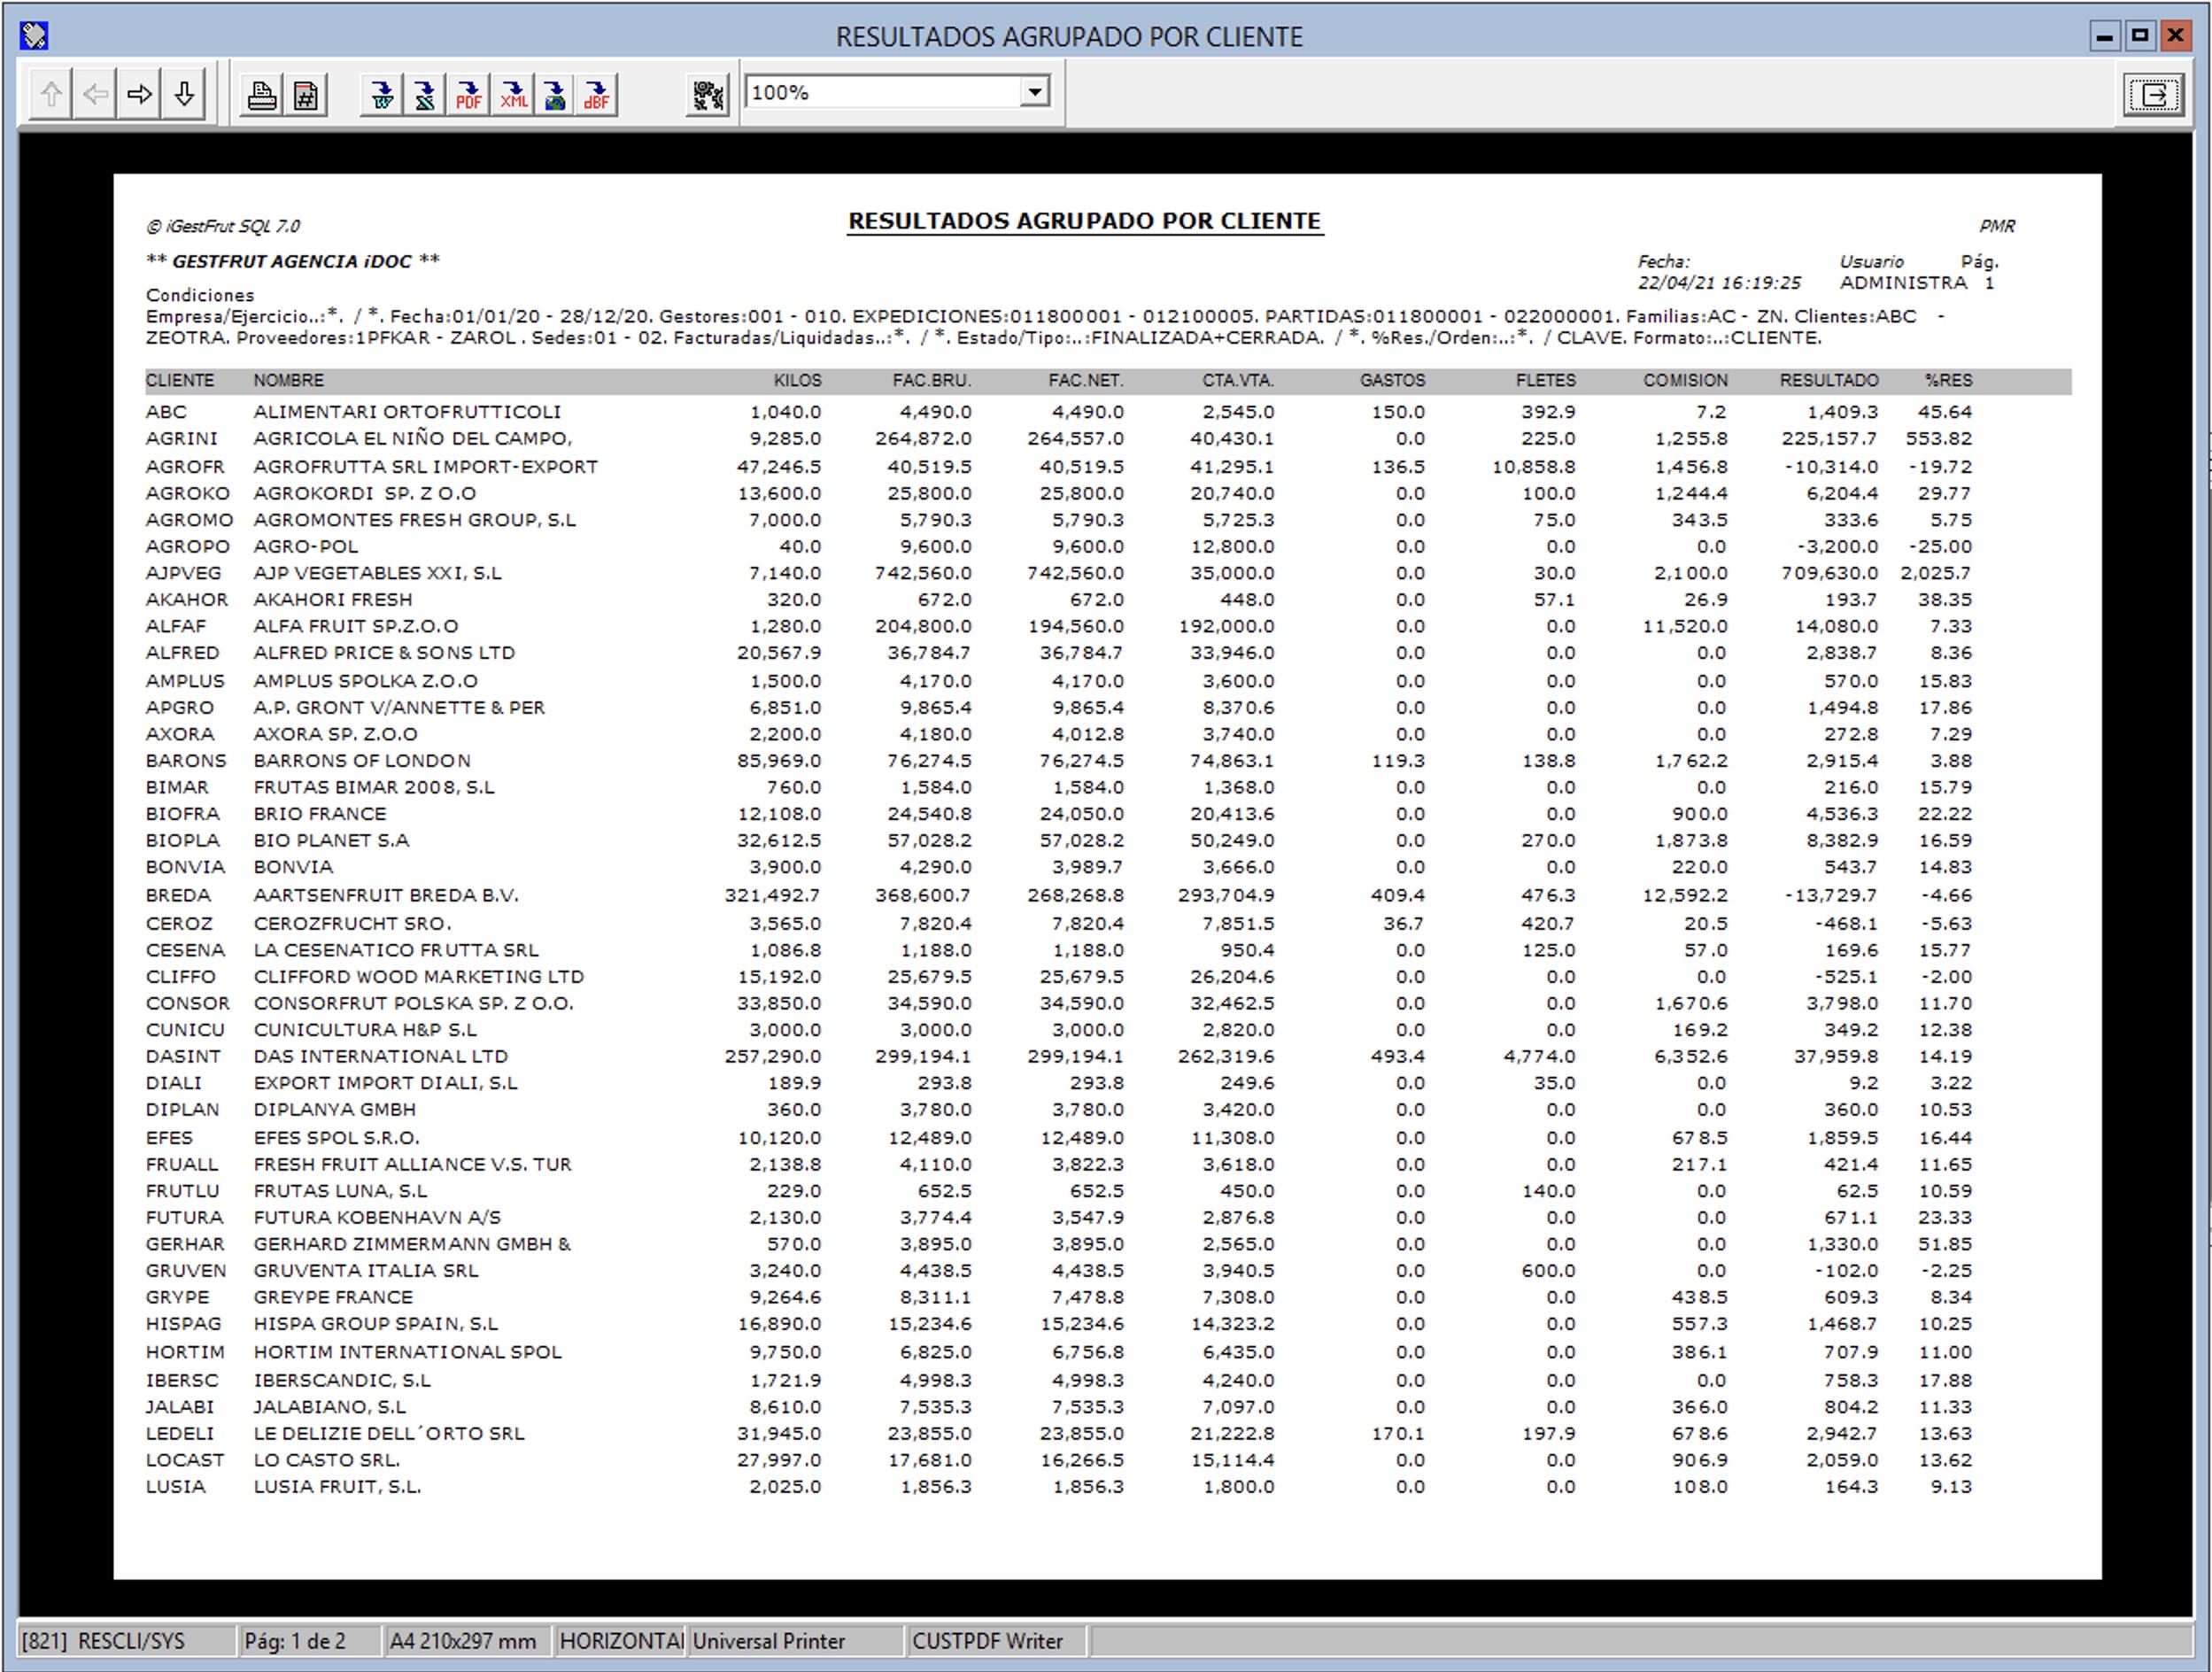This screenshot has width=2212, height=1672.
Task: Click the application icon in title bar
Action: 34,36
